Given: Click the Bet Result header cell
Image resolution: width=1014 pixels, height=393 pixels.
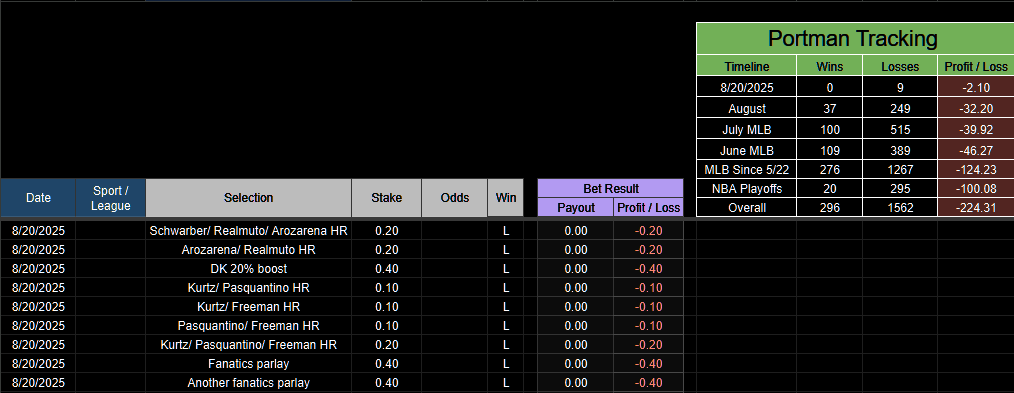Looking at the screenshot, I should click(610, 189).
